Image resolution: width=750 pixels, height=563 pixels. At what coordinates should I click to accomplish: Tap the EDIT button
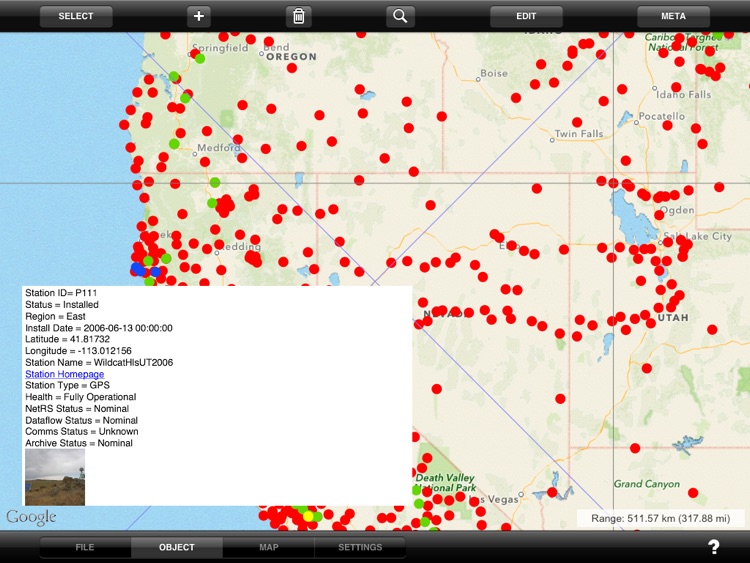(x=526, y=16)
